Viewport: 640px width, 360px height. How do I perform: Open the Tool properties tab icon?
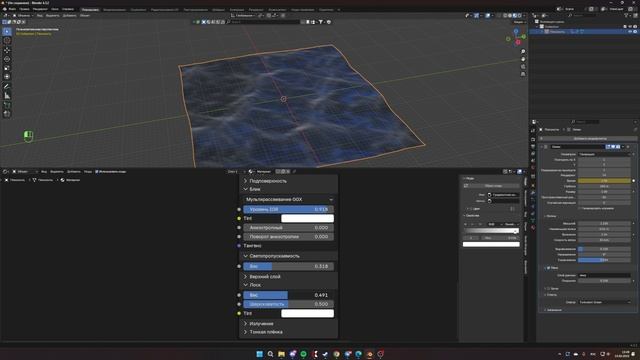533,131
